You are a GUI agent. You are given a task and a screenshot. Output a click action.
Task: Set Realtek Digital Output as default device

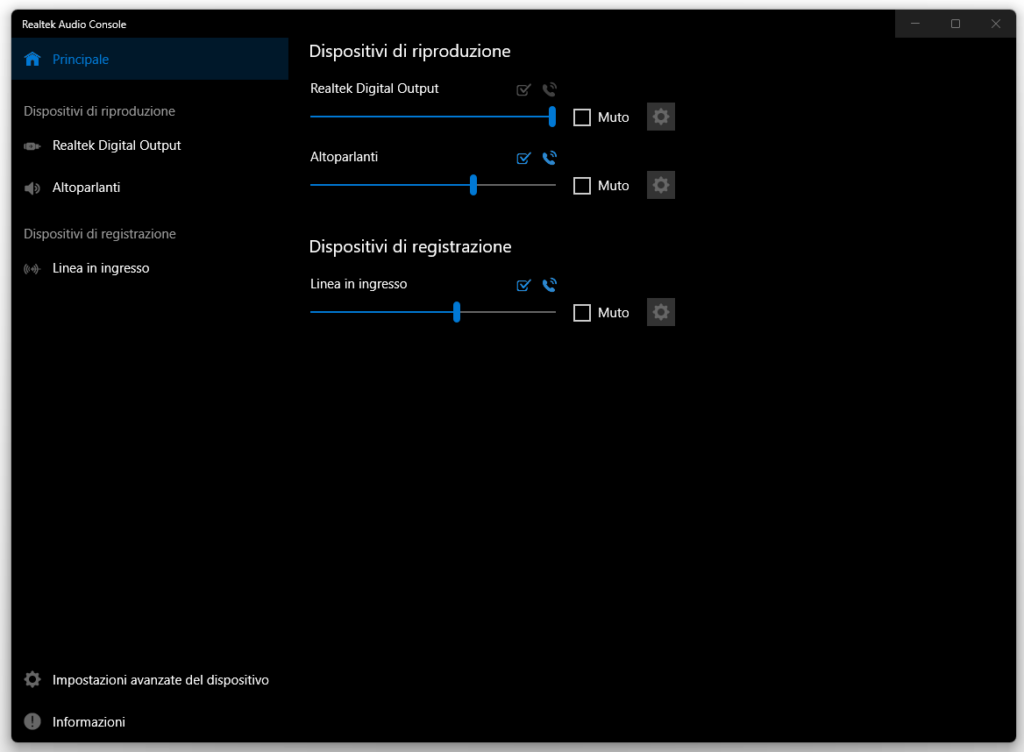pos(523,89)
